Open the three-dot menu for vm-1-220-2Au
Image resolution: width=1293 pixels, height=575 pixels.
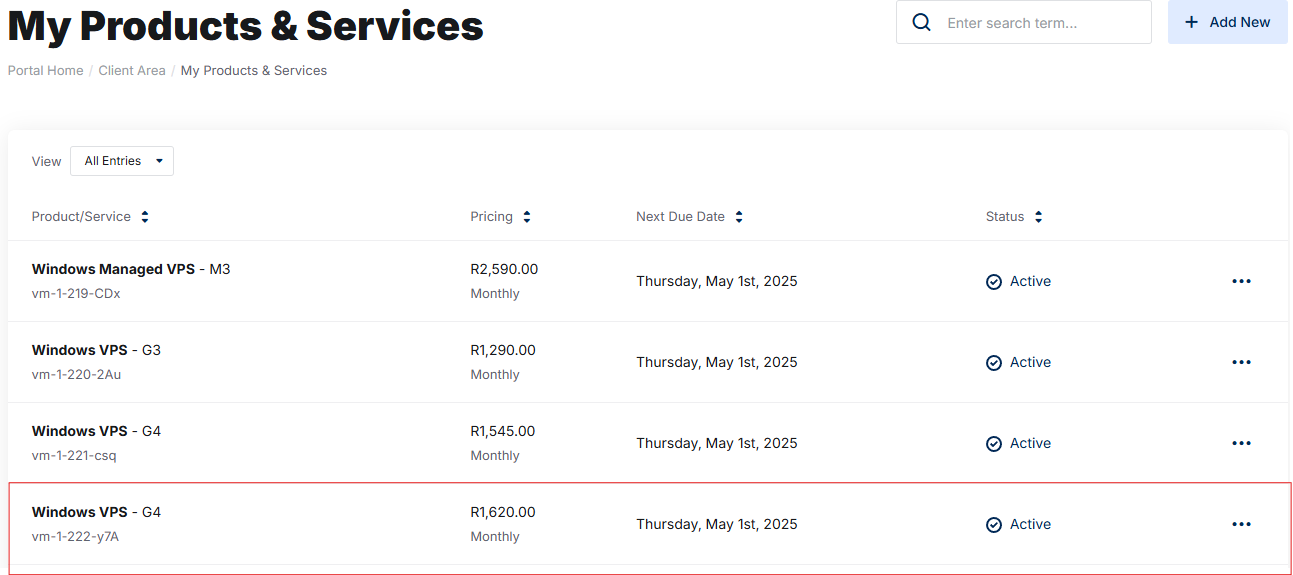click(1241, 362)
